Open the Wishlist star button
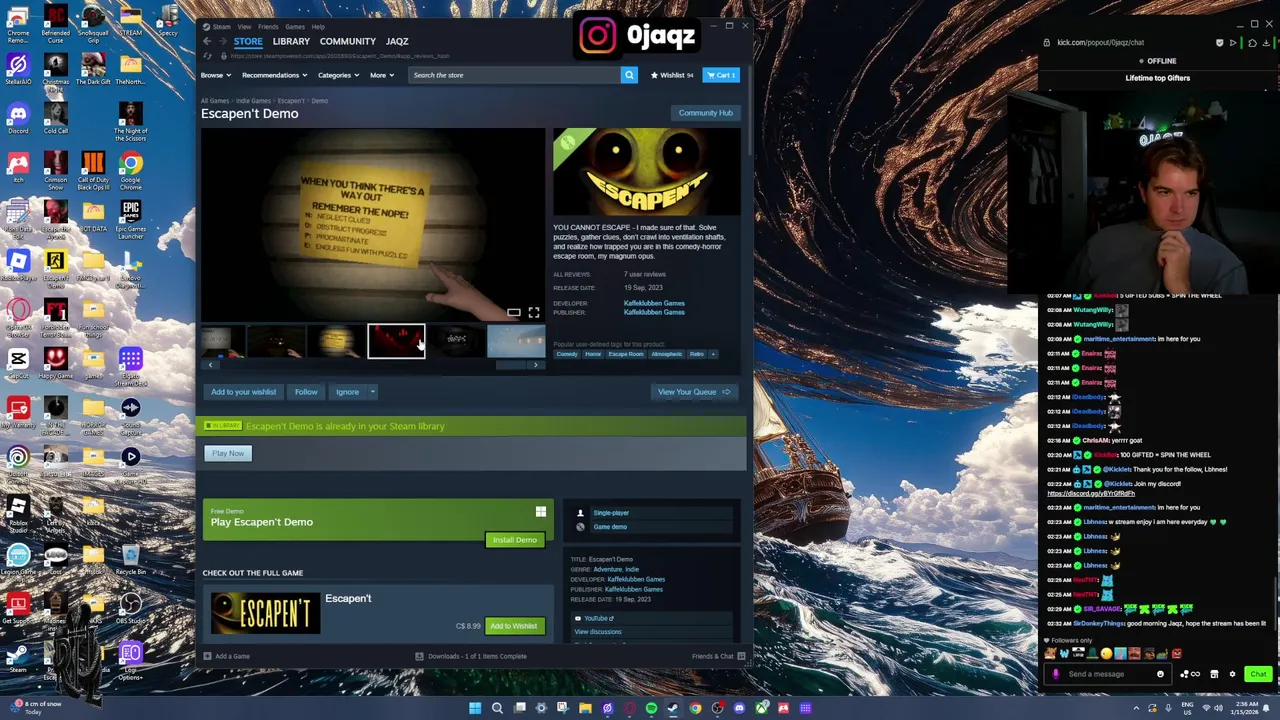1280x720 pixels. tap(672, 75)
